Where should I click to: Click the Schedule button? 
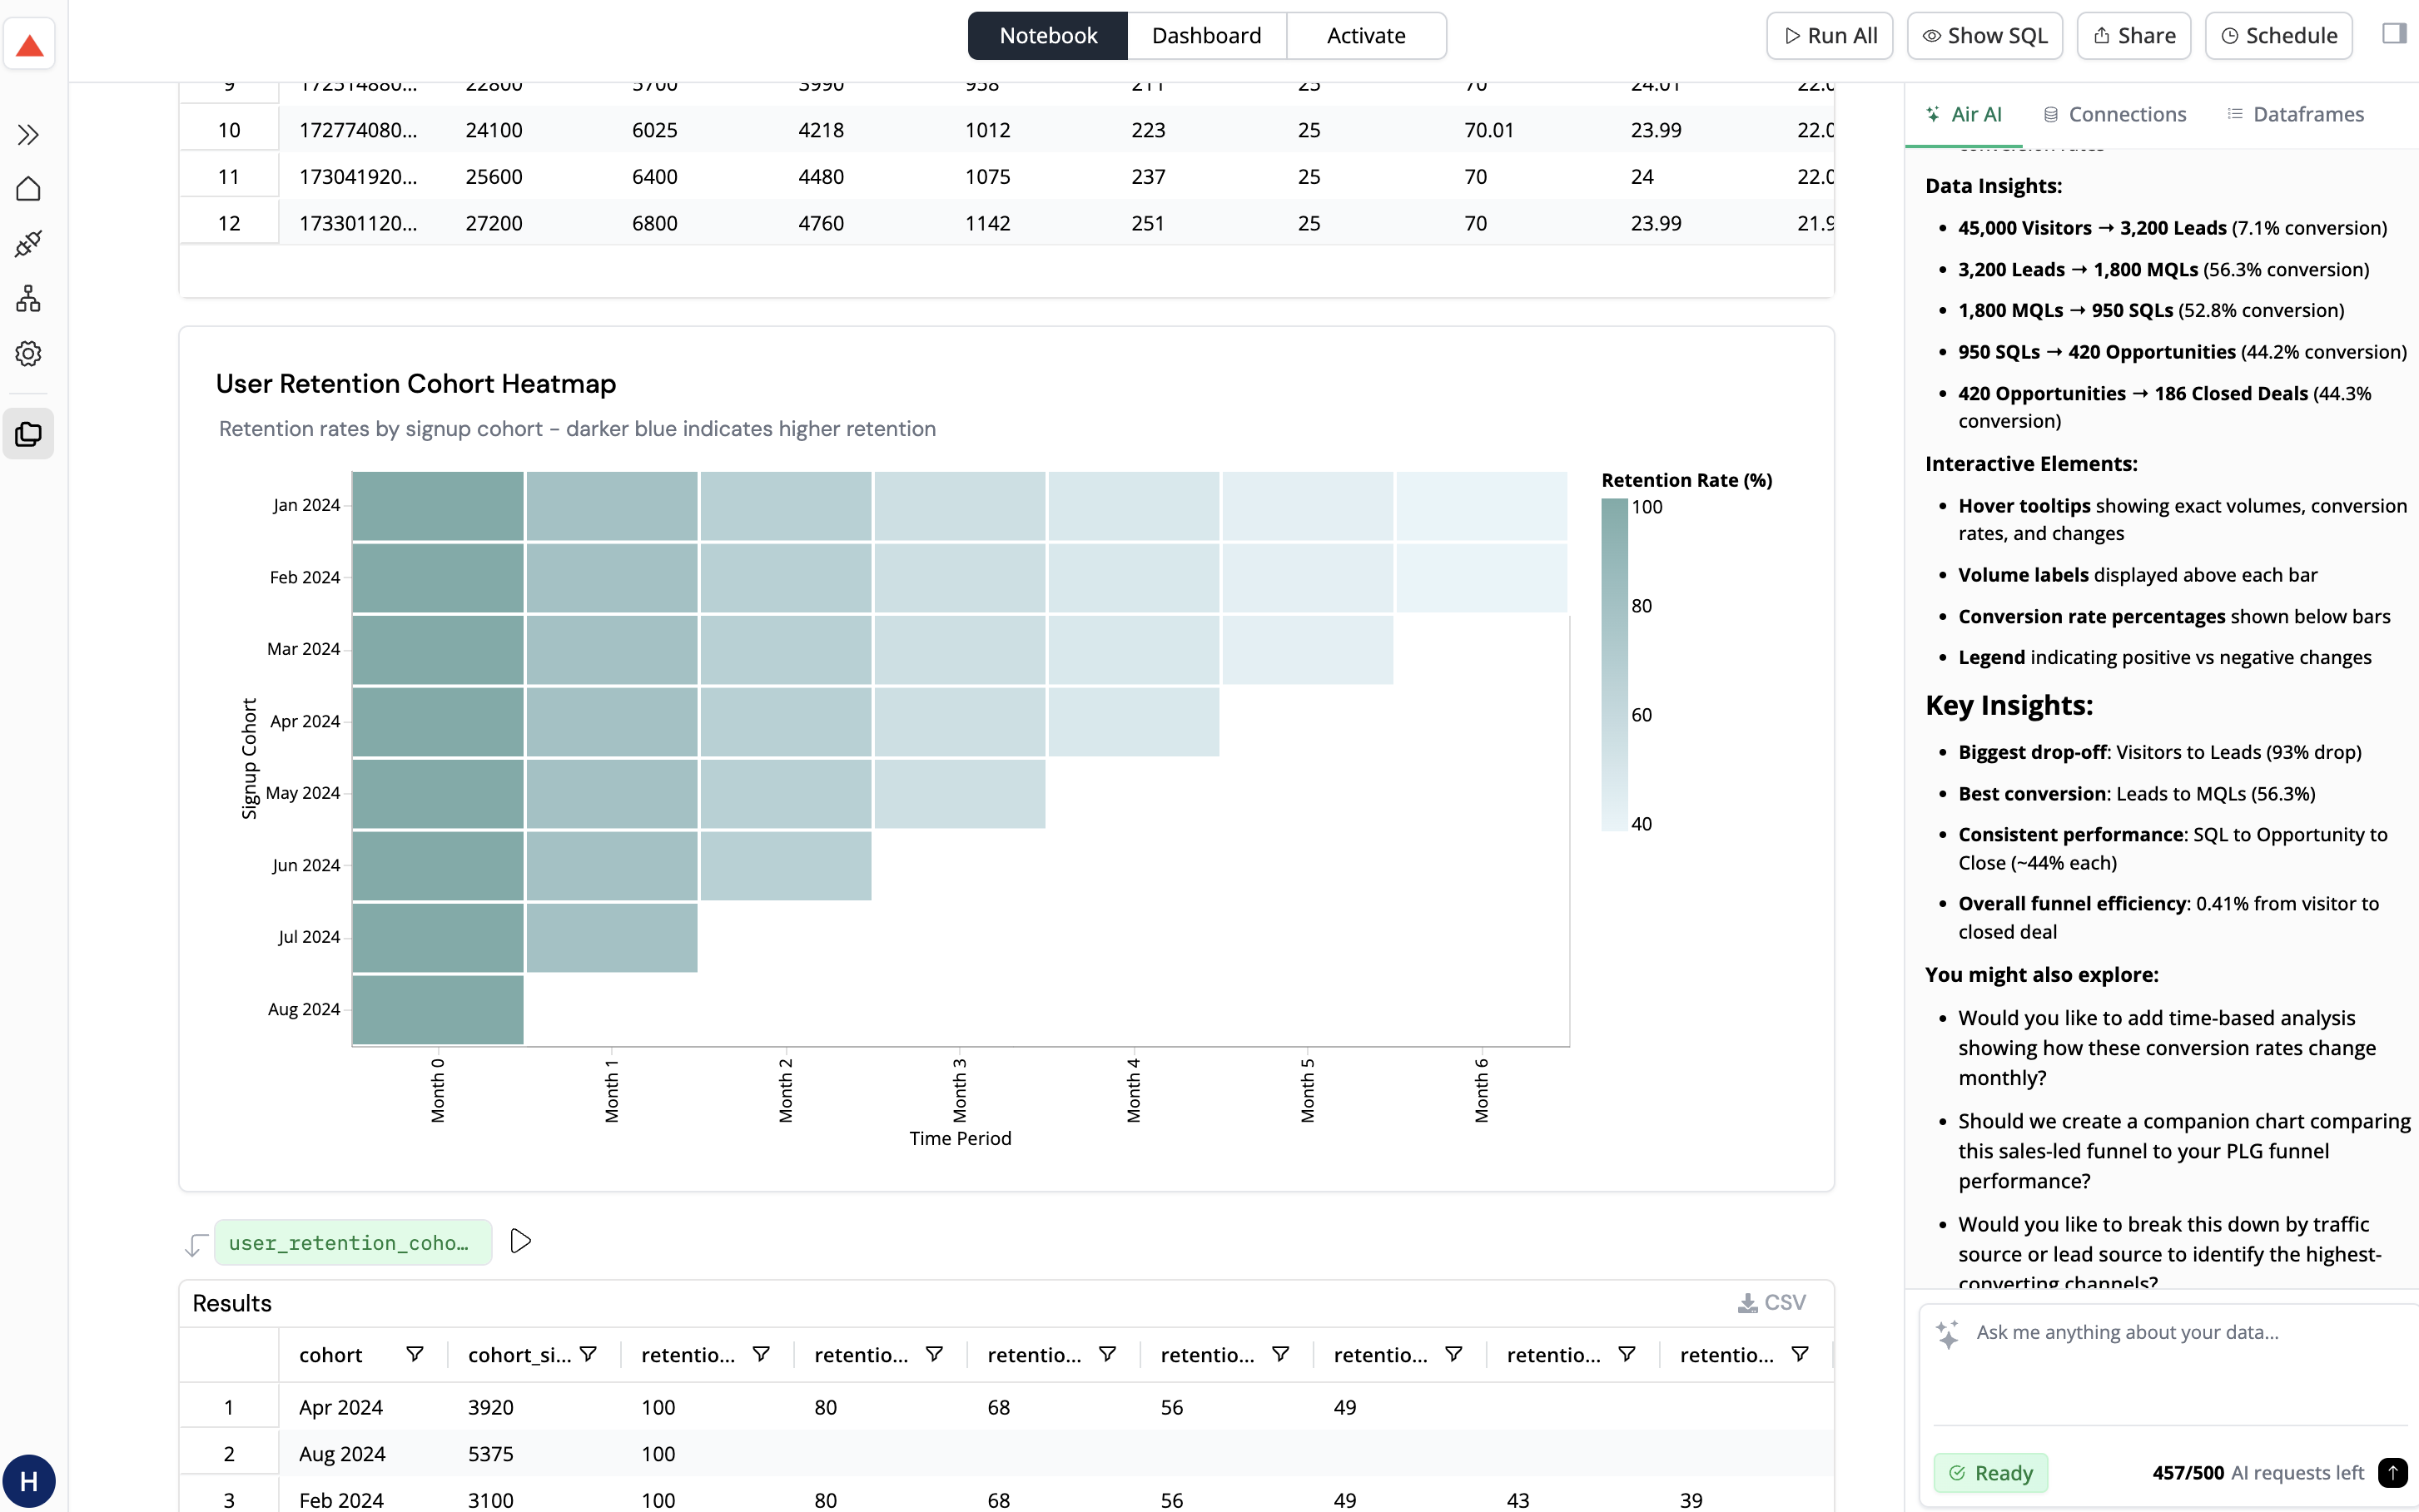click(x=2278, y=36)
